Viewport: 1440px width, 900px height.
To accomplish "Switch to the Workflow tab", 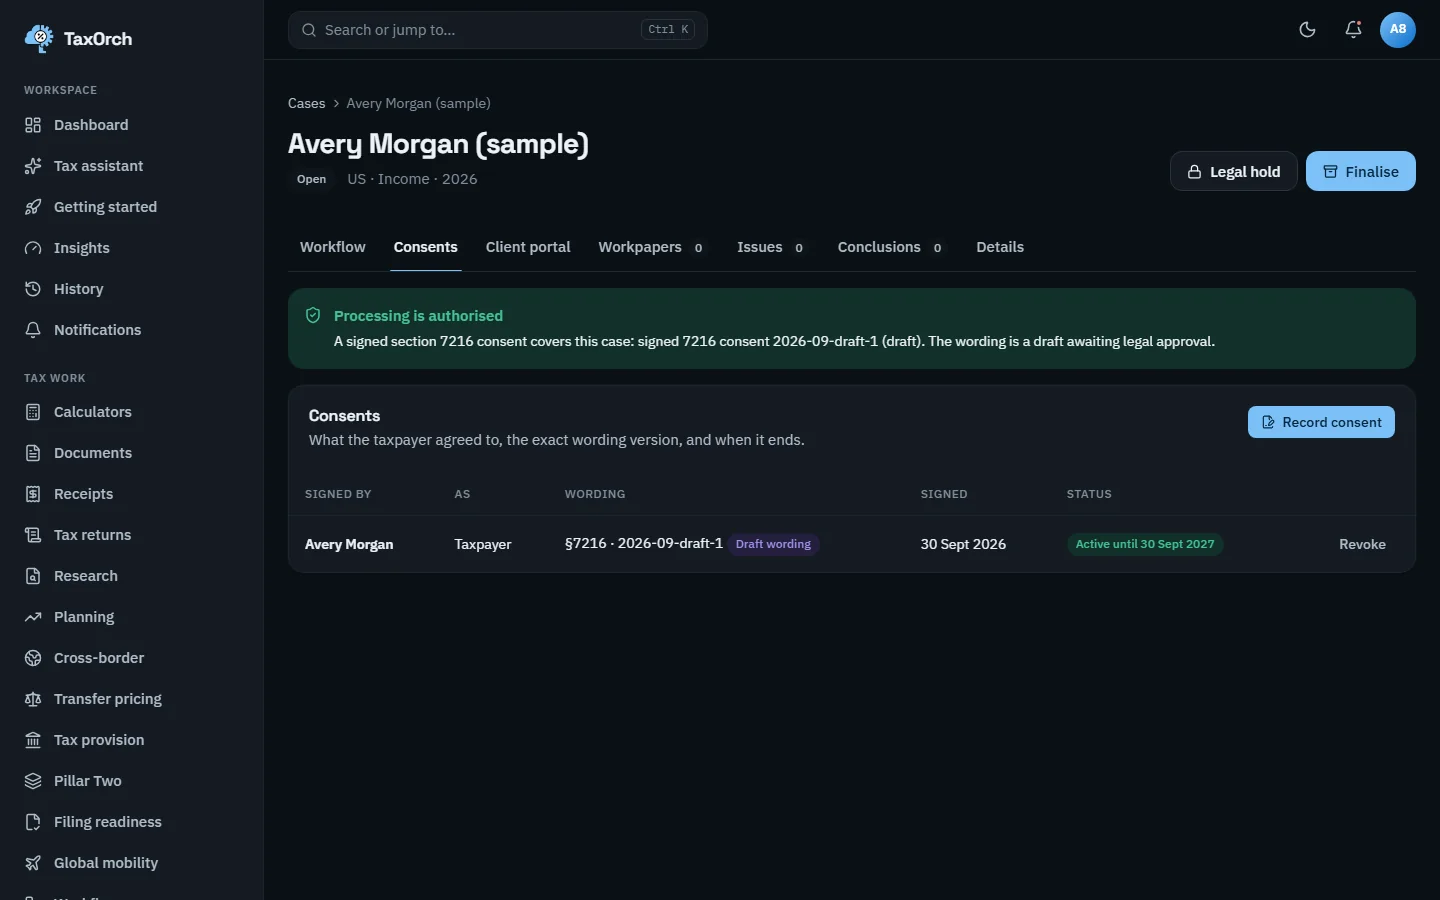I will coord(333,247).
